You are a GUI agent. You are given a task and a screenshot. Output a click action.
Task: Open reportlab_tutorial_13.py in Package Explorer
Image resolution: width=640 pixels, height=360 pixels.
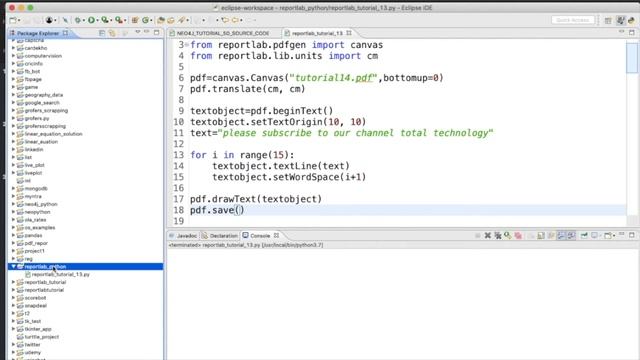click(60, 274)
